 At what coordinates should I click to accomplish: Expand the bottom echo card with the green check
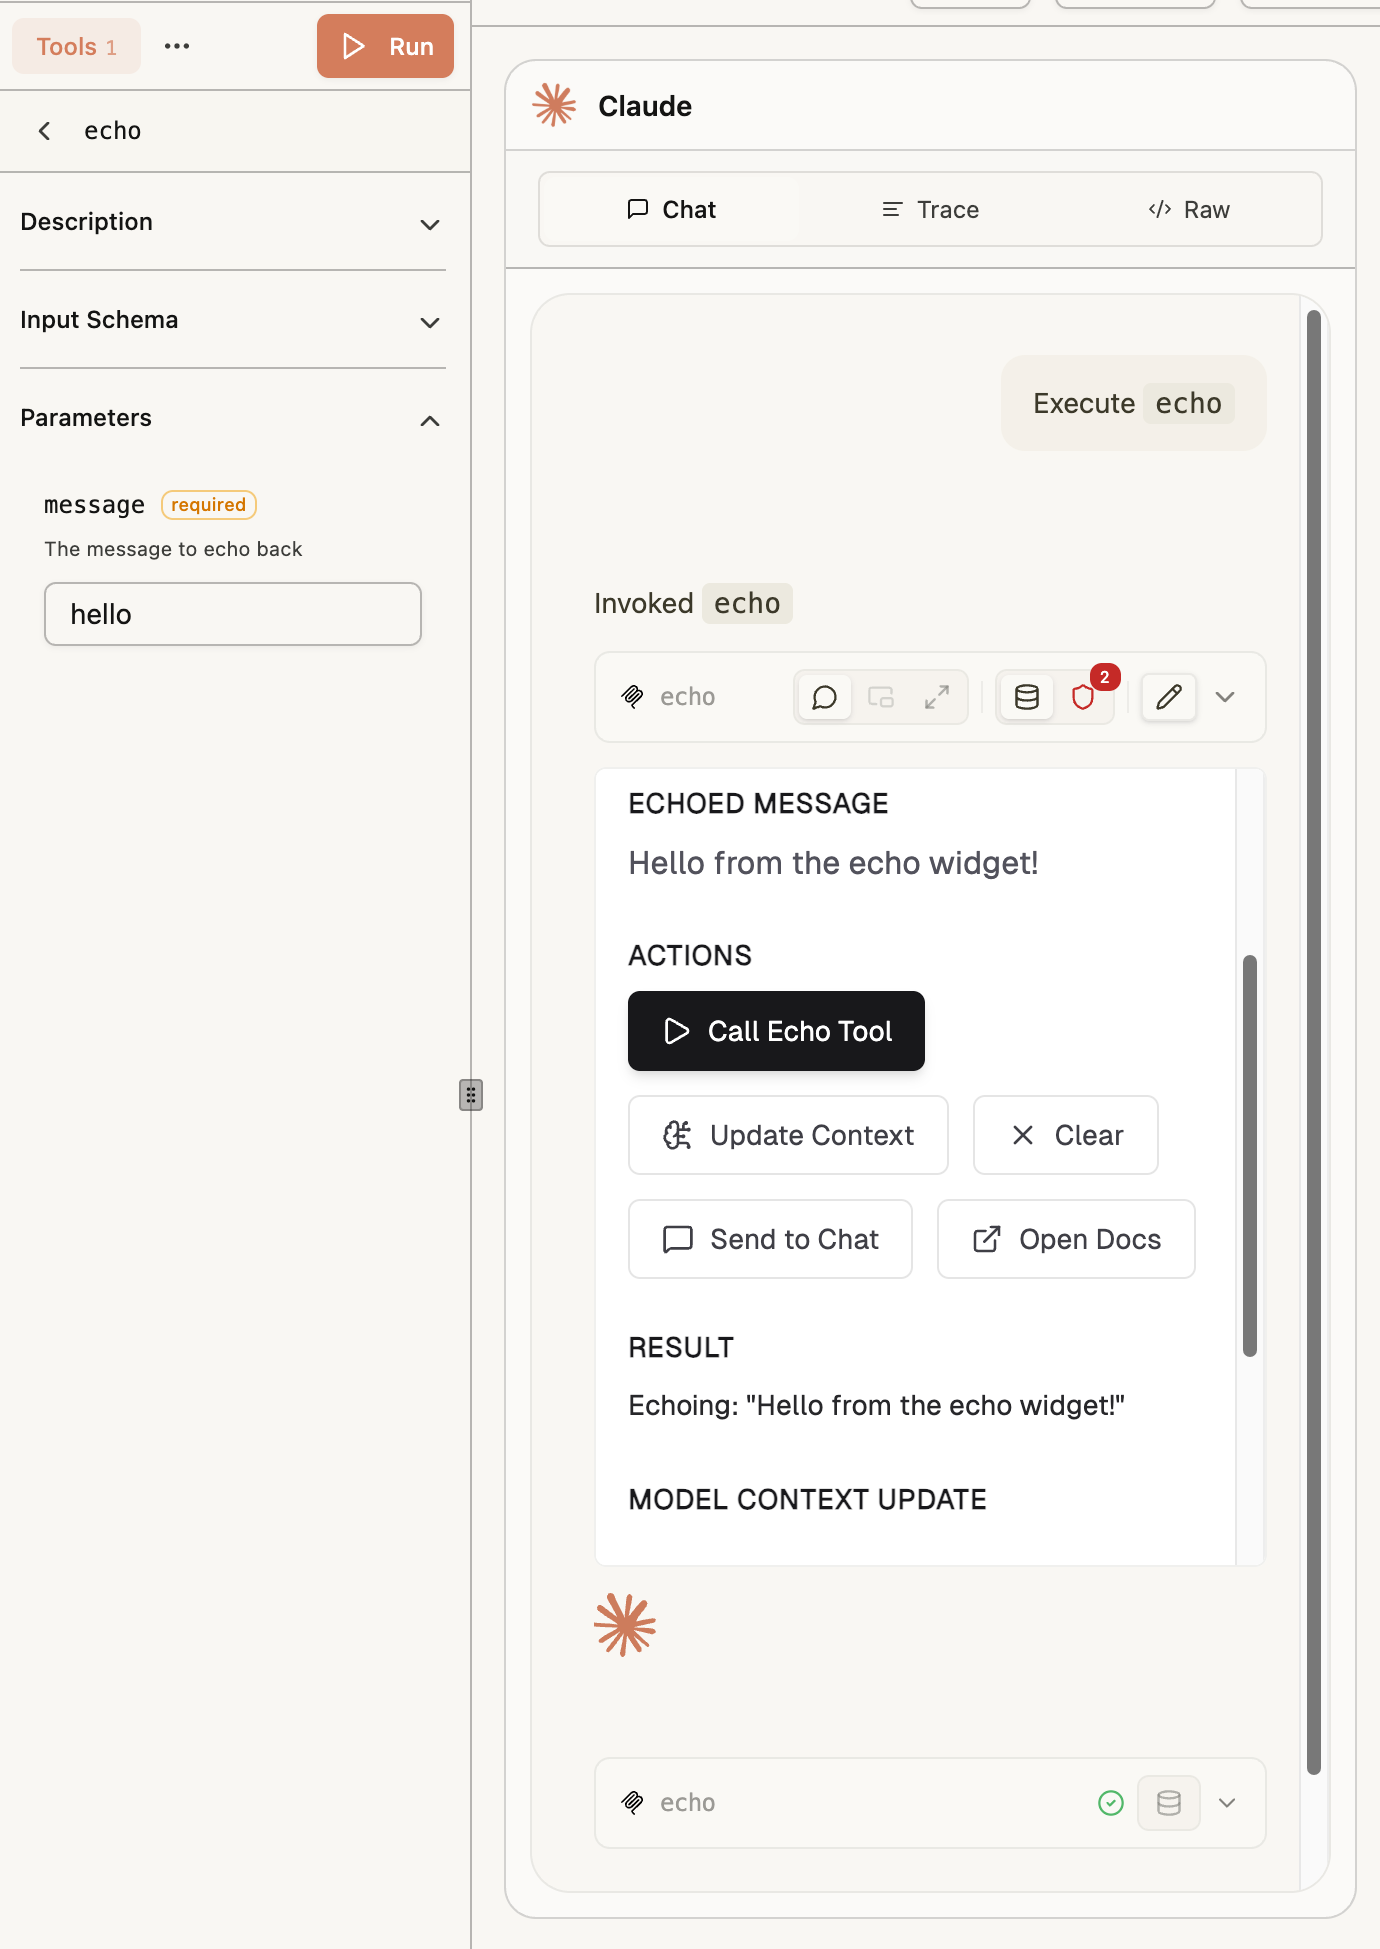click(1227, 1803)
